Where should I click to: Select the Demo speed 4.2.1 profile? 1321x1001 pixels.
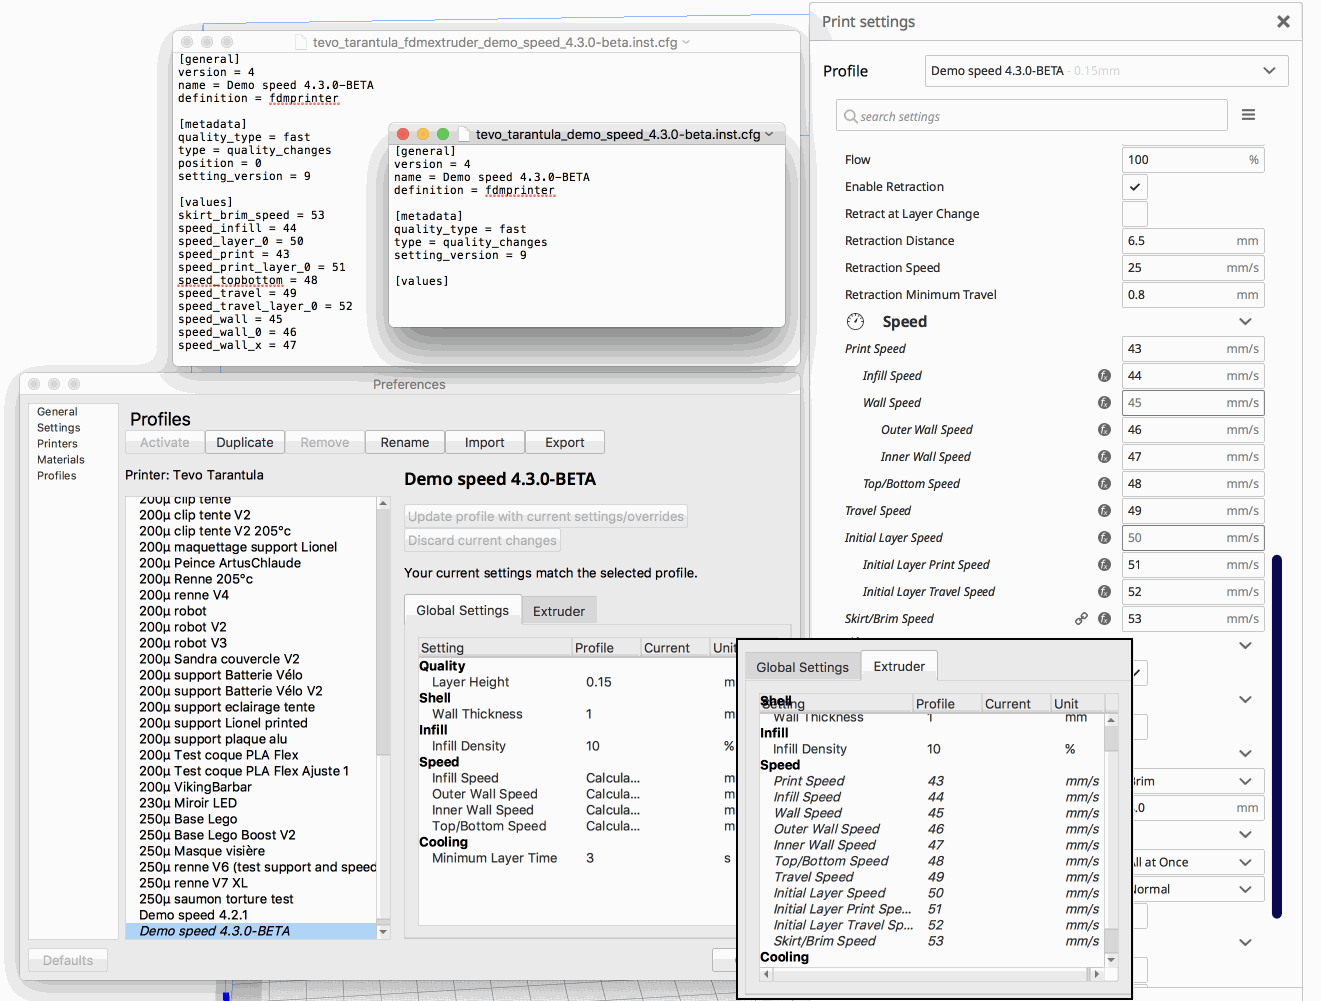[193, 914]
